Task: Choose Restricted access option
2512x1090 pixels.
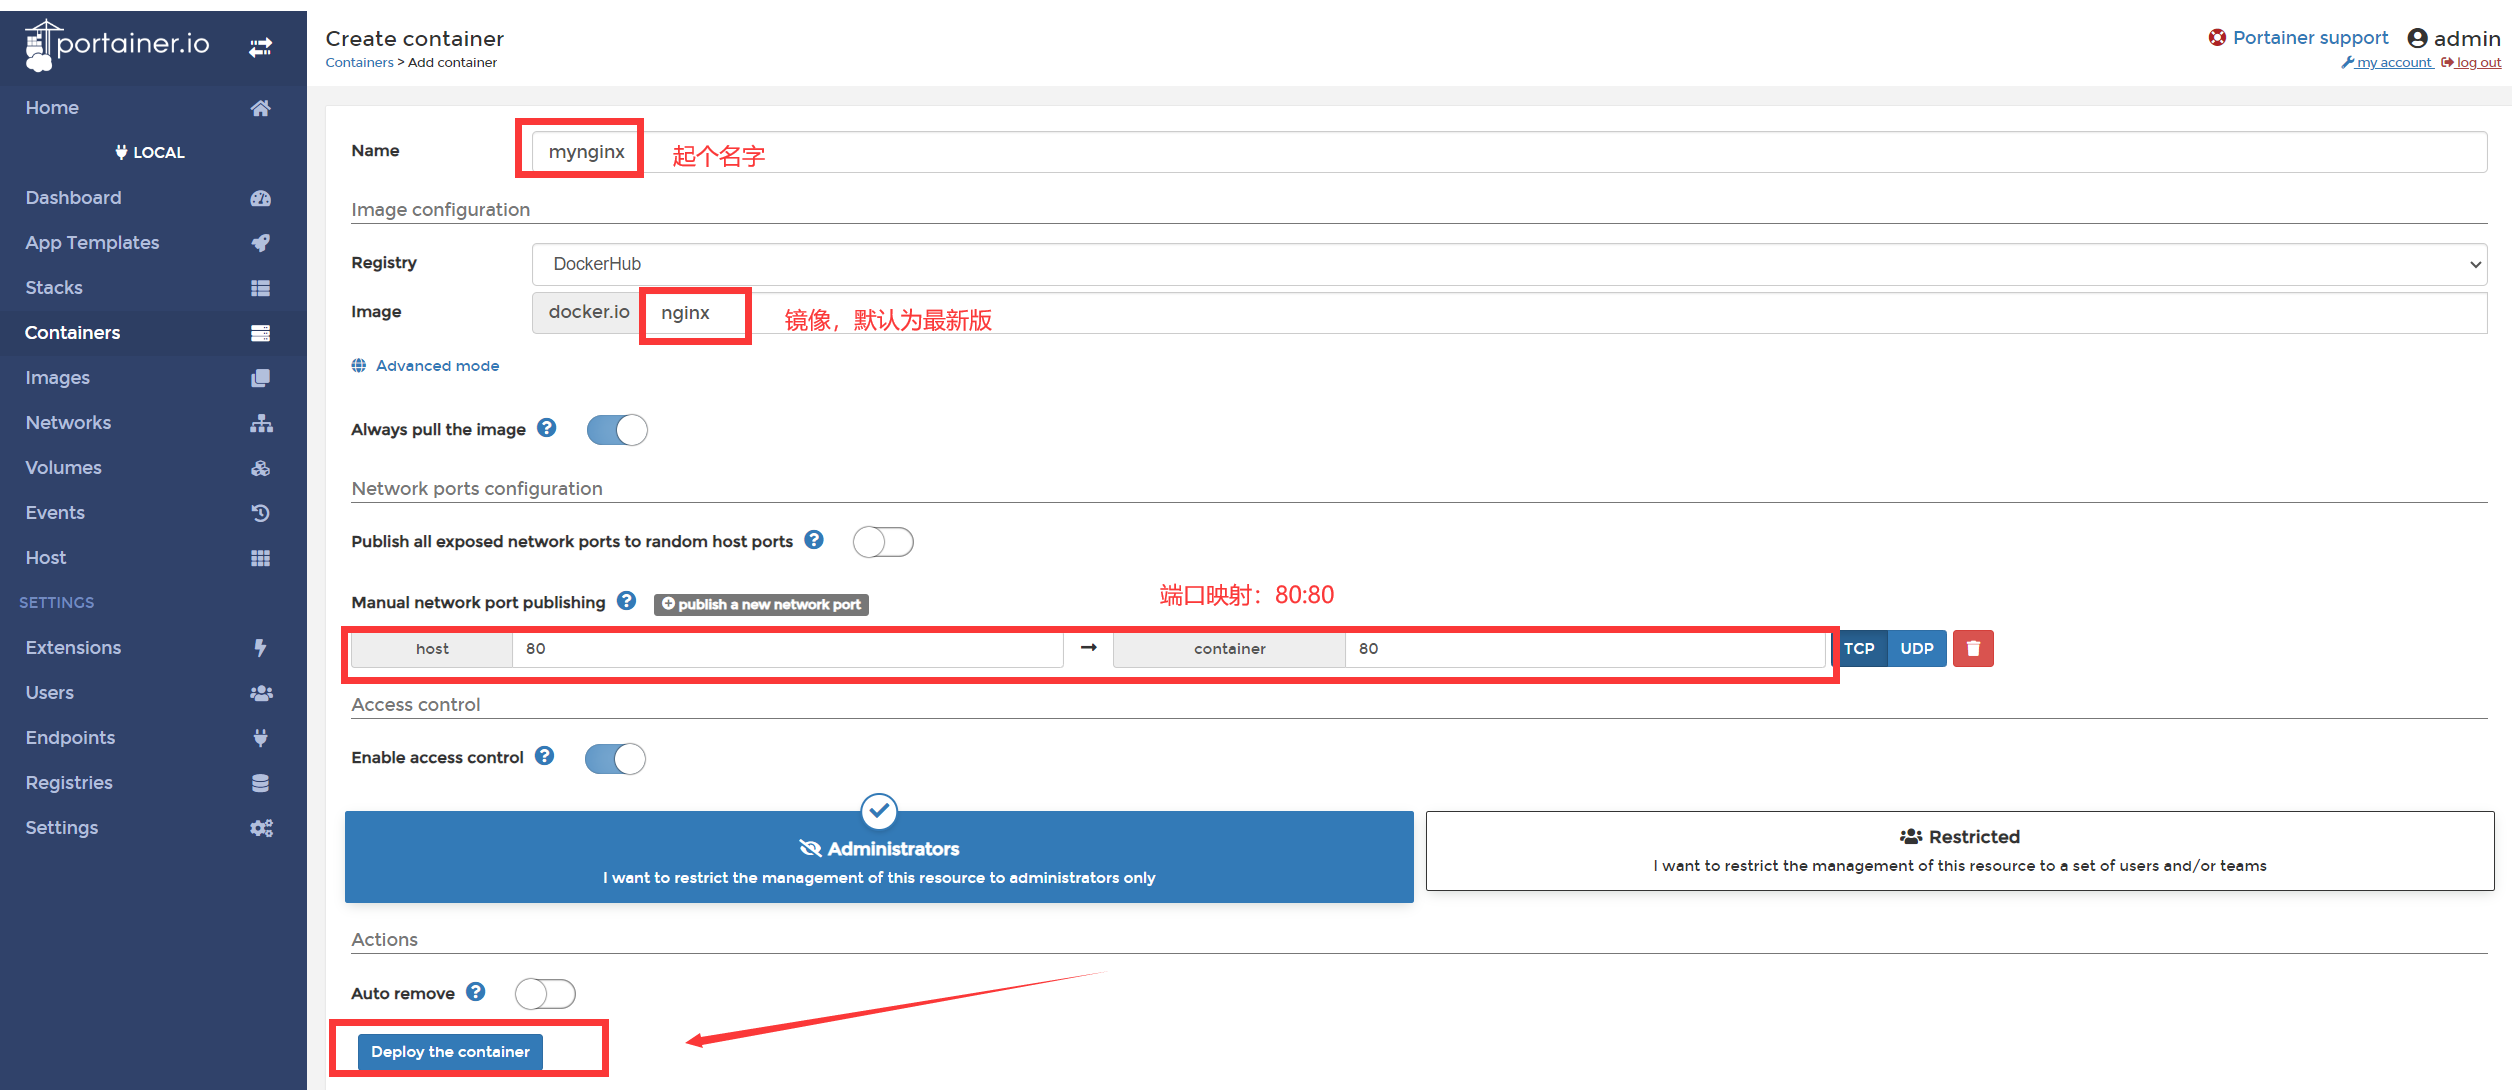Action: 1960,851
